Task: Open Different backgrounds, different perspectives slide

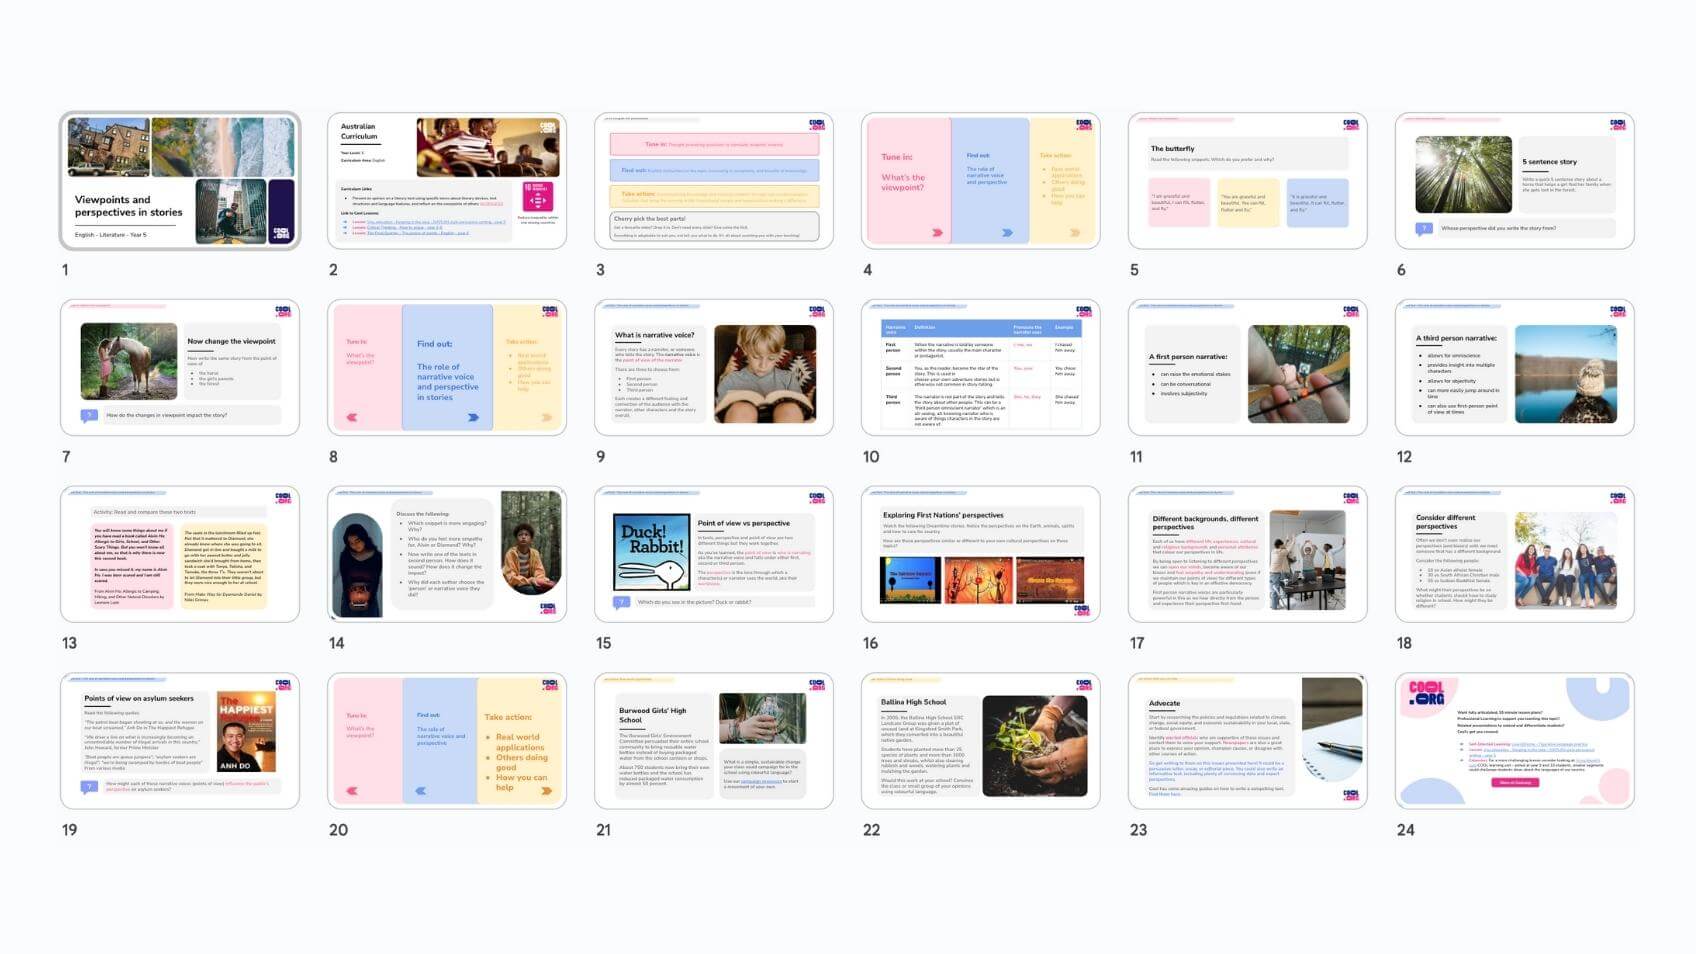Action: click(x=1247, y=555)
